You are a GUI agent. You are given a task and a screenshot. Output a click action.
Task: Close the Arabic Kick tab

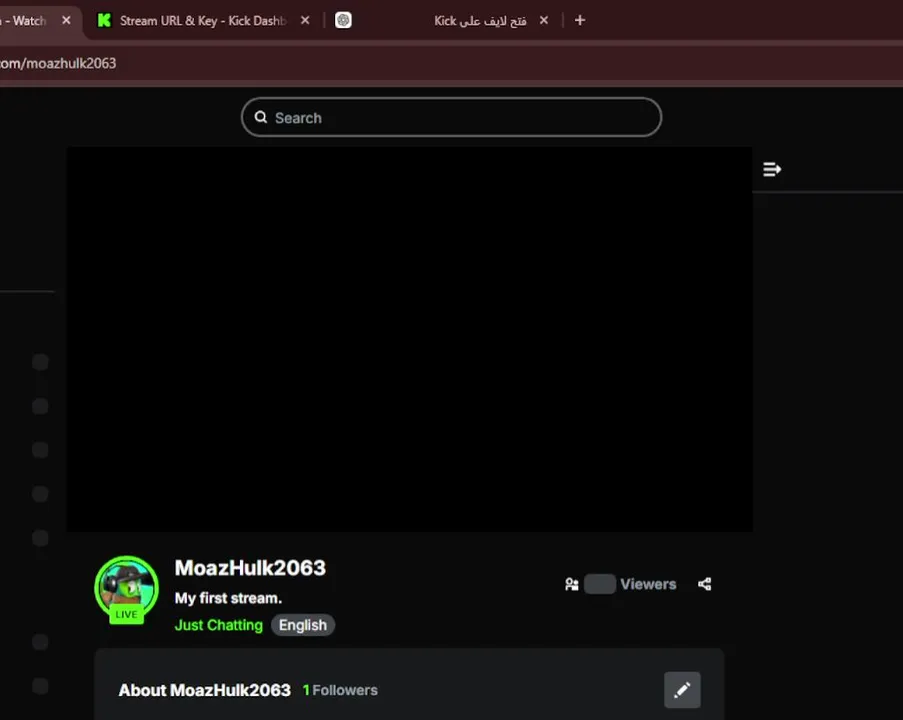pos(544,20)
